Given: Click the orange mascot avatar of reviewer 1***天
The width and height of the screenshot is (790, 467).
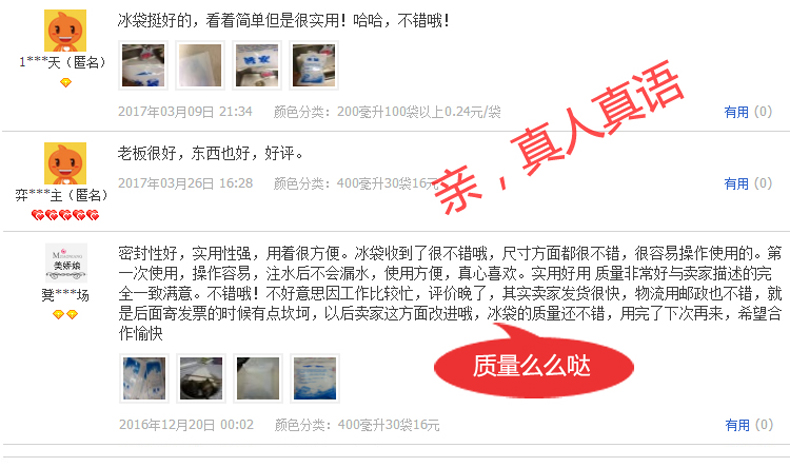Looking at the screenshot, I should click(65, 30).
